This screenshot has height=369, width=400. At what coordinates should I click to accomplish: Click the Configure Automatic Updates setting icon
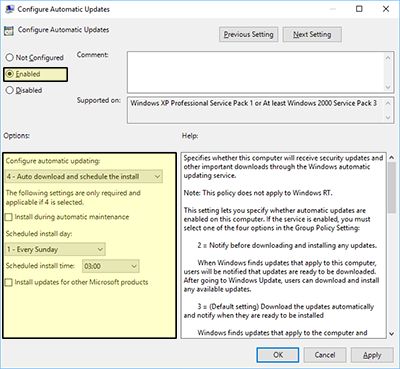(x=9, y=31)
